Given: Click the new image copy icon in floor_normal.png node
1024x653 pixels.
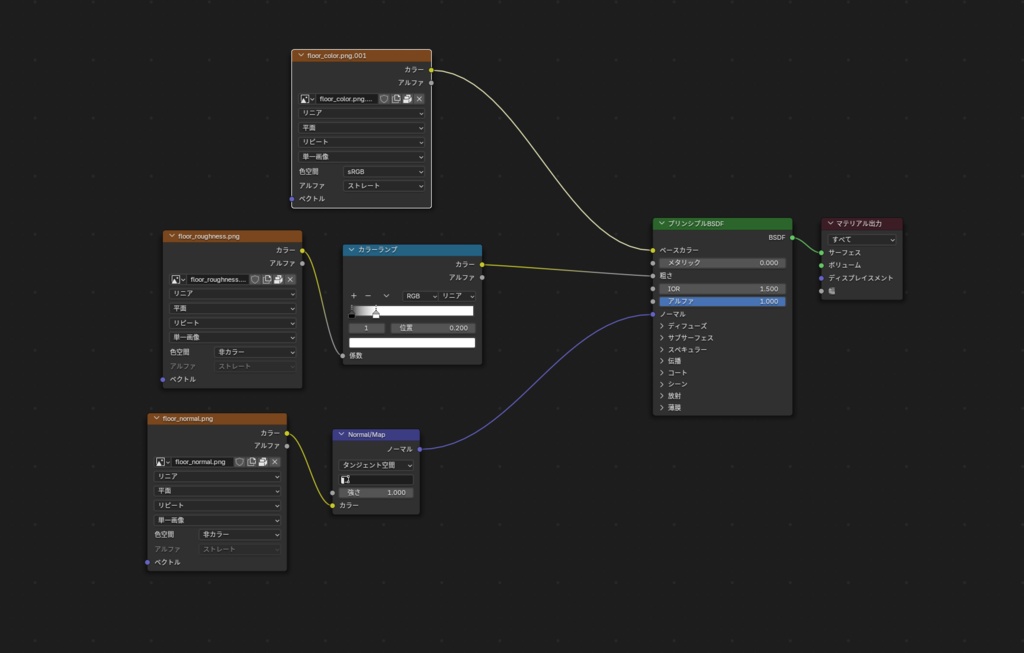Looking at the screenshot, I should point(251,462).
